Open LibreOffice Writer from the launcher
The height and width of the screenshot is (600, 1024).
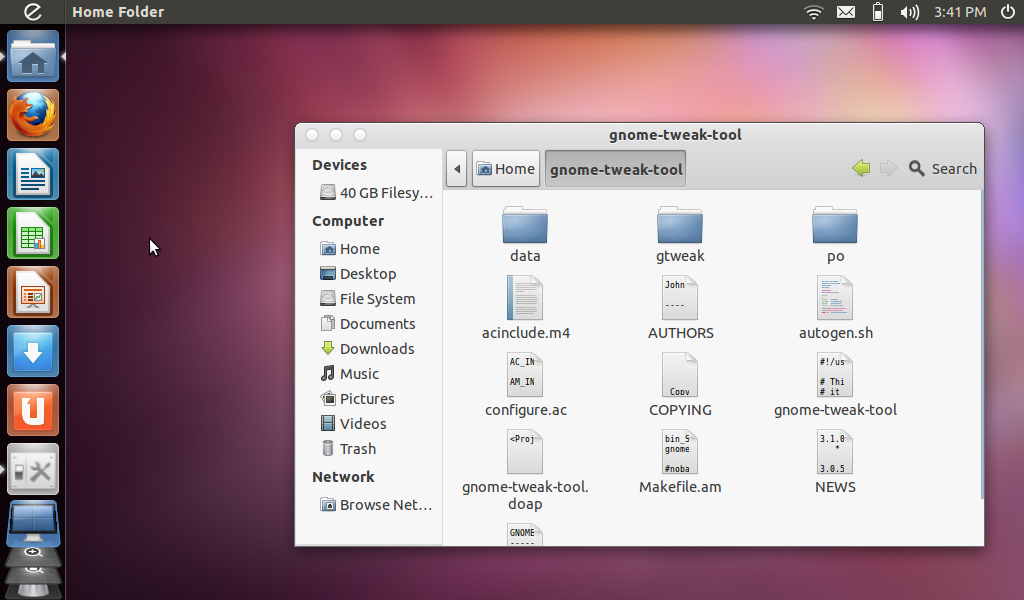[x=33, y=174]
